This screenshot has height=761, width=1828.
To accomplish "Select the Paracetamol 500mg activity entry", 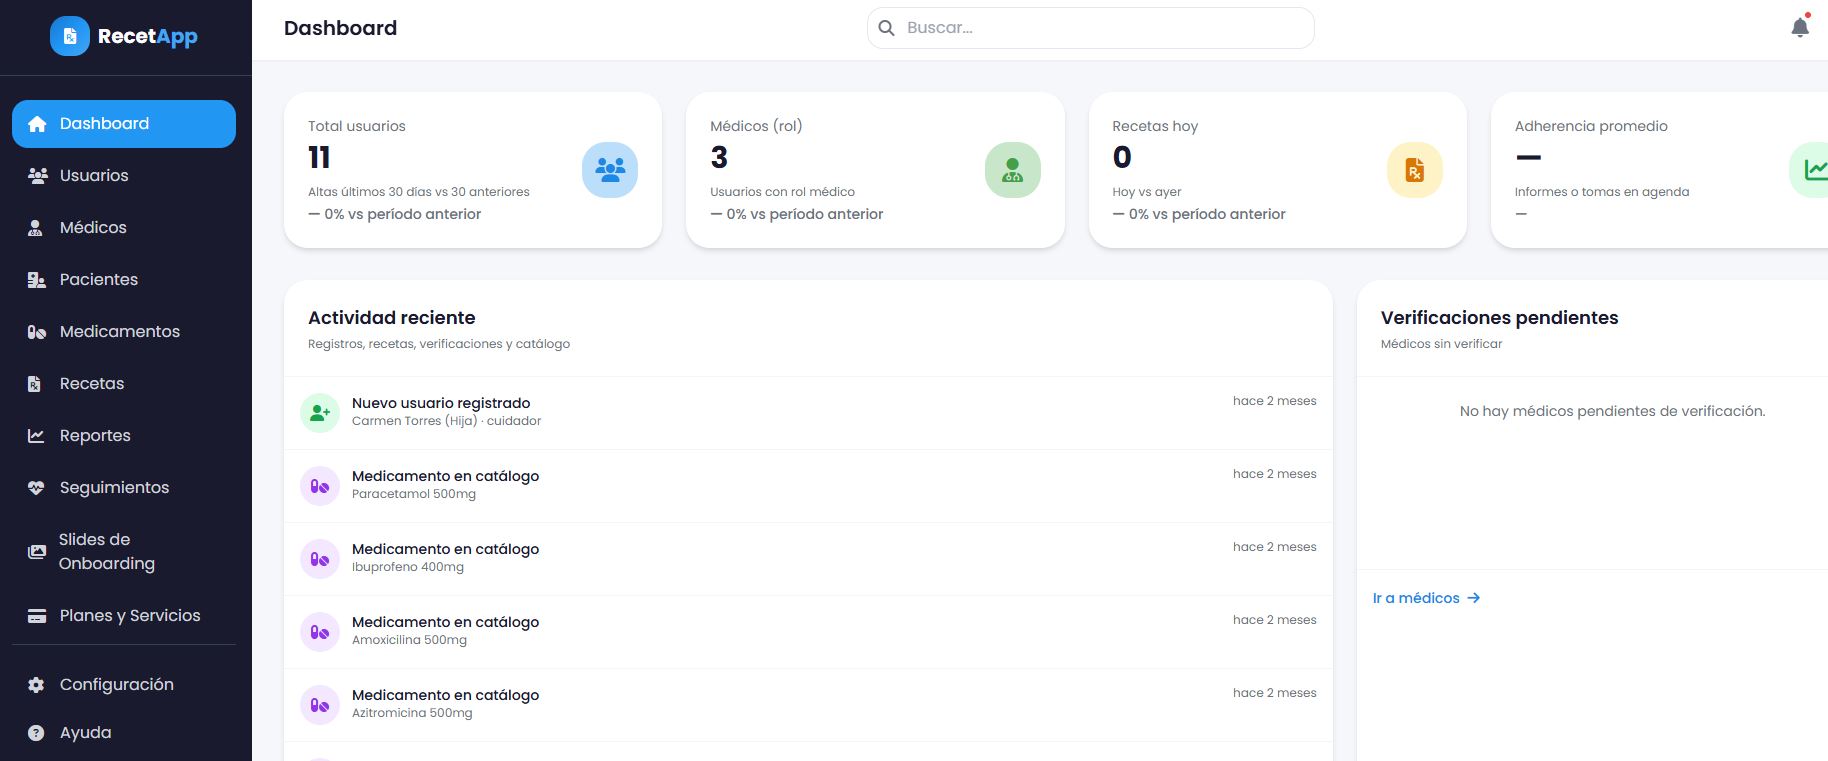I will click(808, 486).
